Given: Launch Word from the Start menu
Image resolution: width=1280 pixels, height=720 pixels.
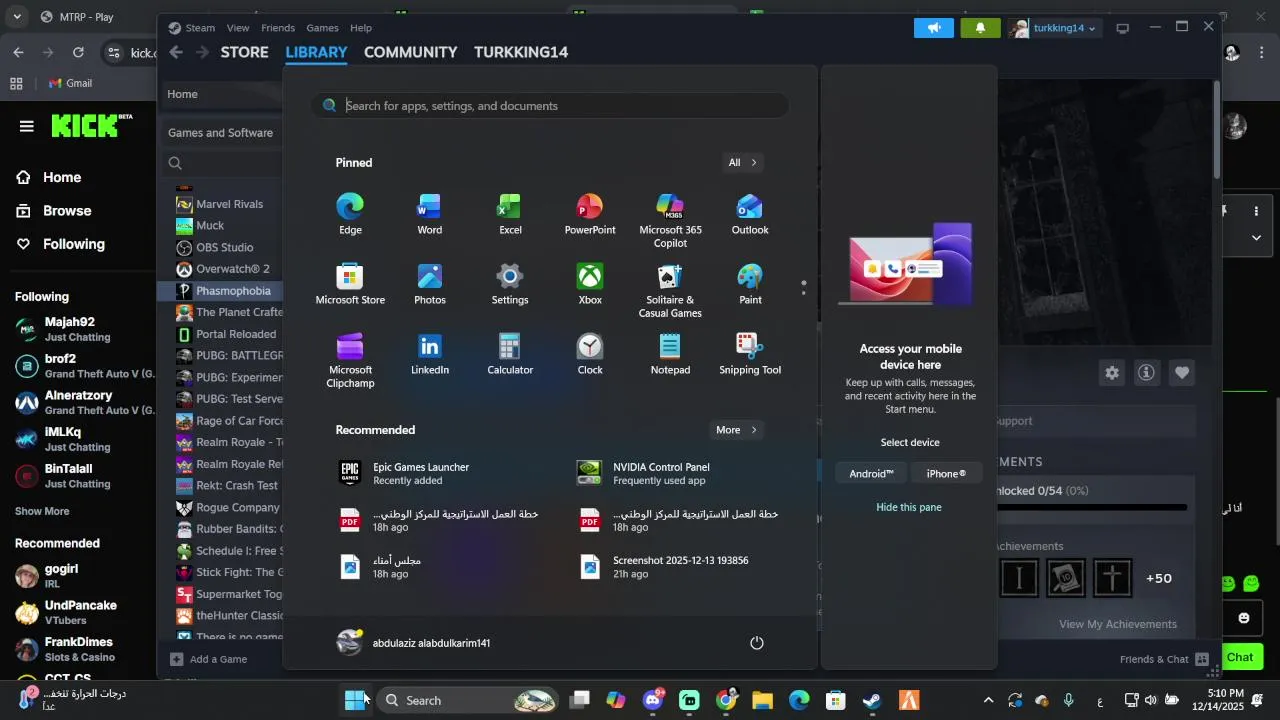Looking at the screenshot, I should point(430,214).
